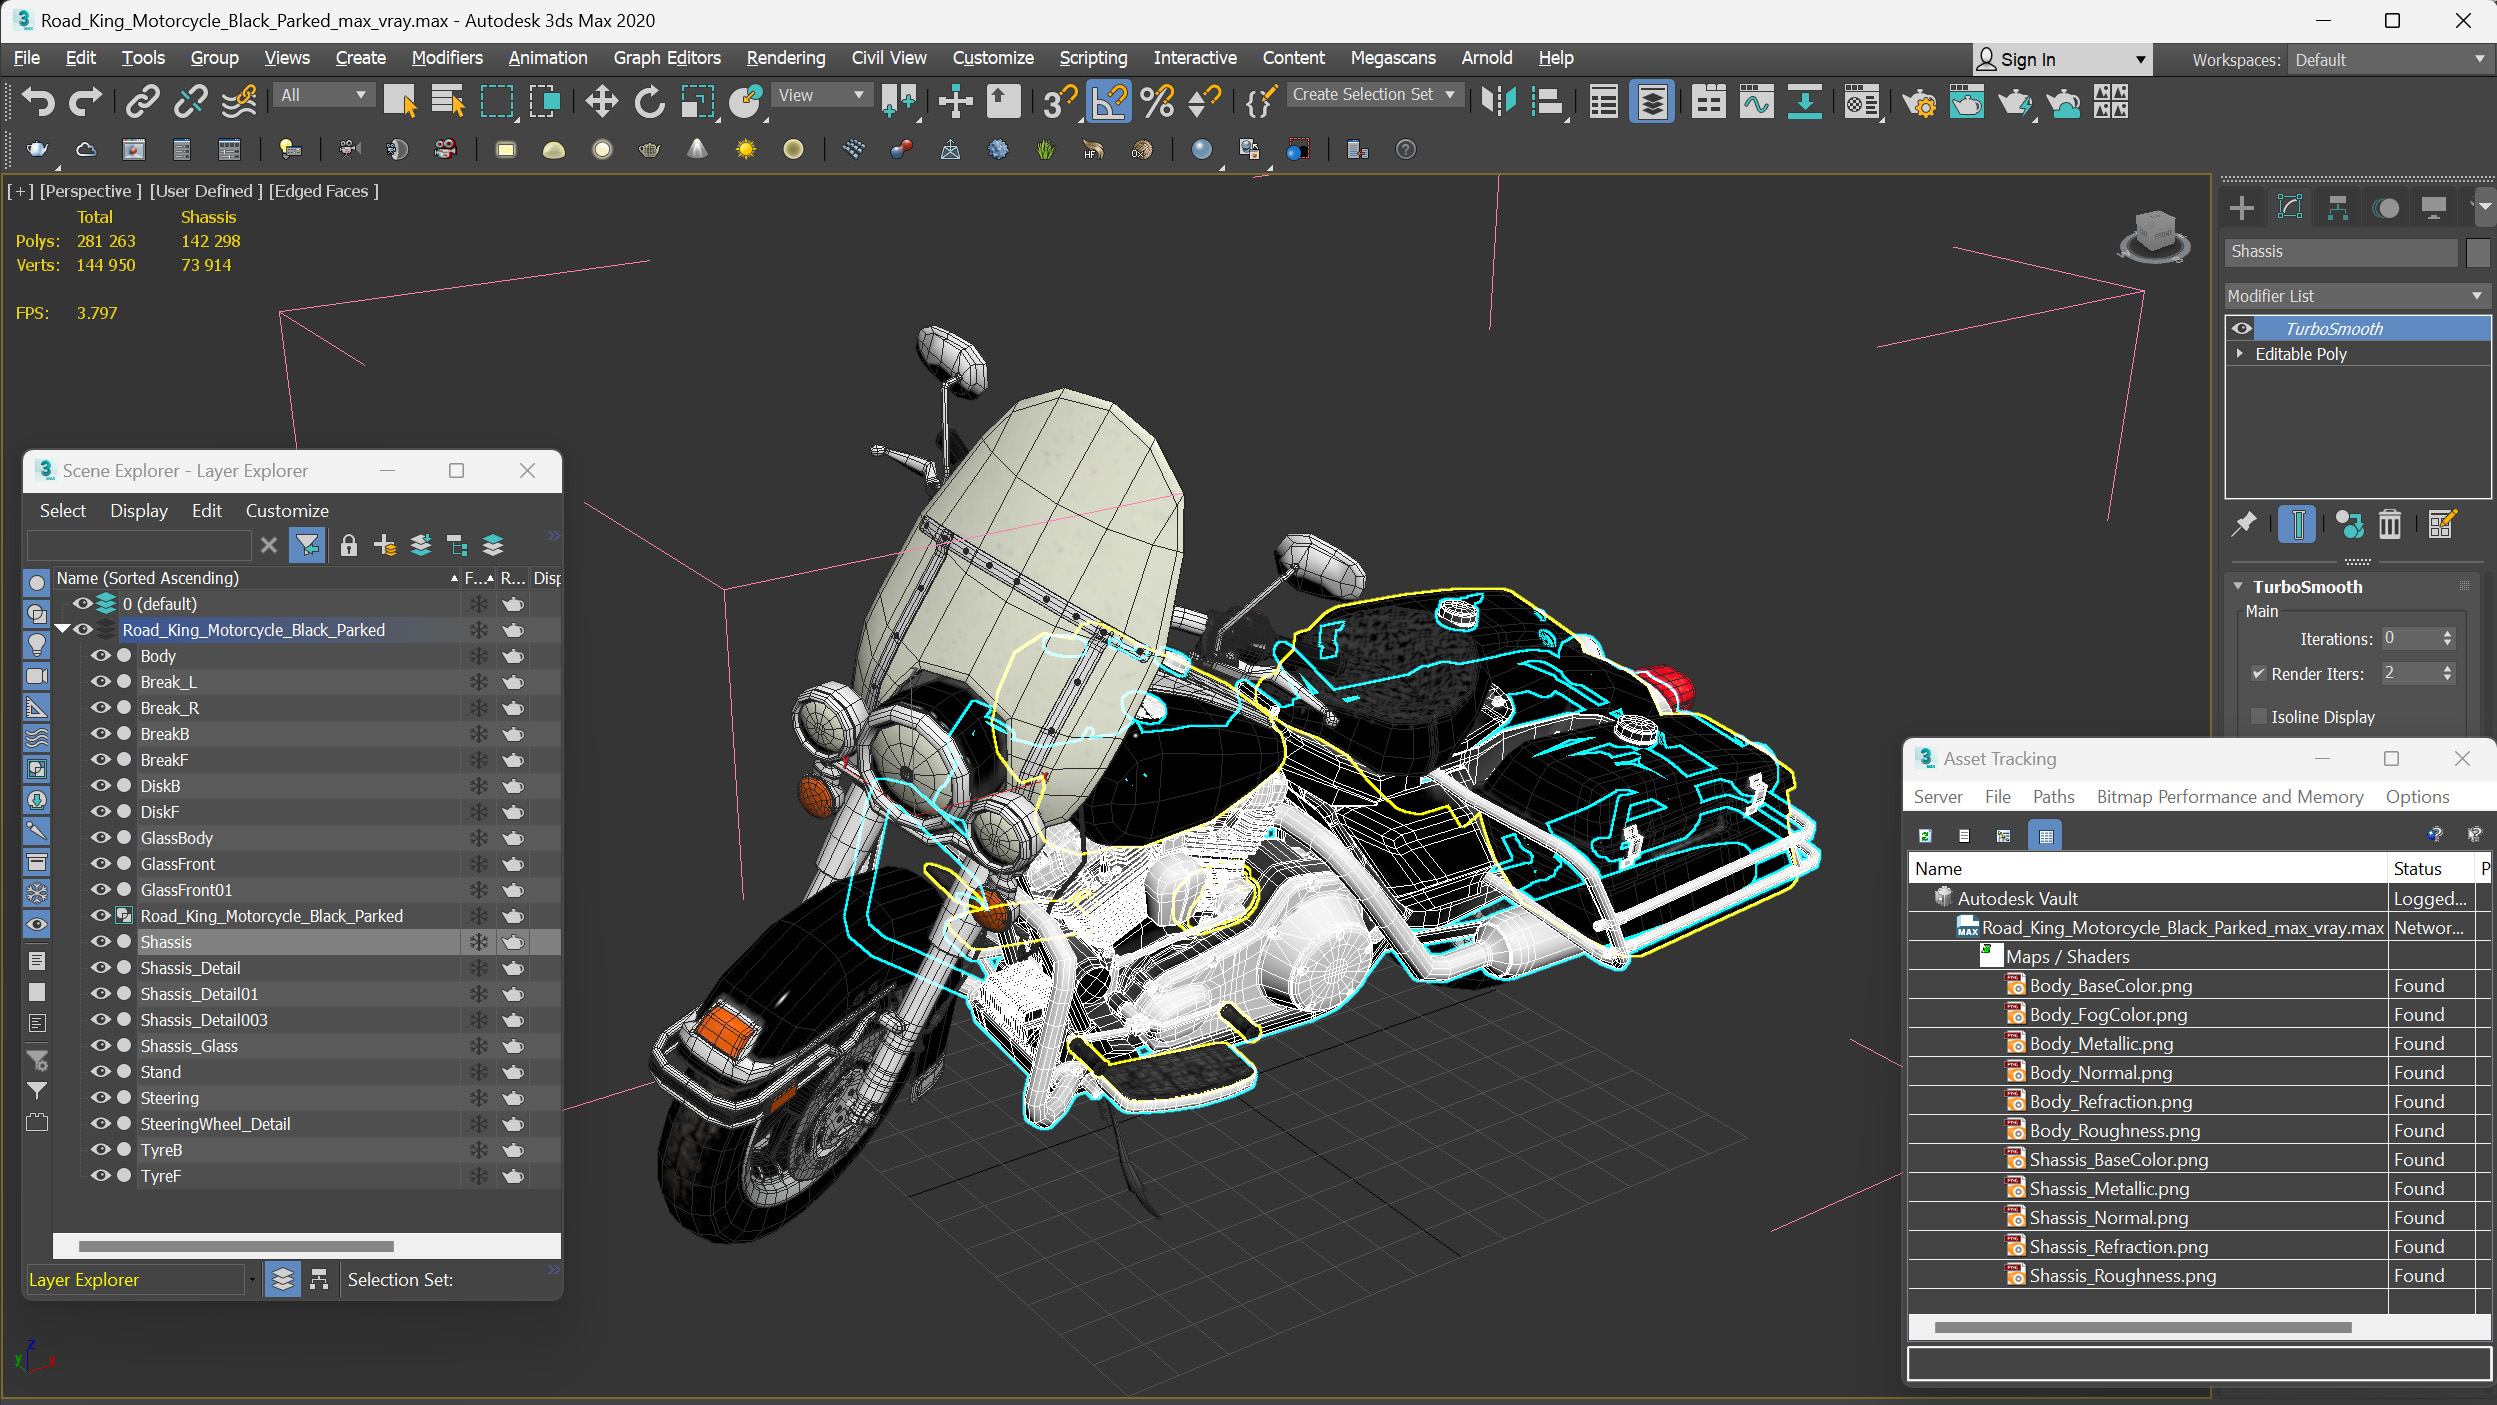Open the Motion command panel tab
The image size is (2497, 1405).
click(2386, 208)
